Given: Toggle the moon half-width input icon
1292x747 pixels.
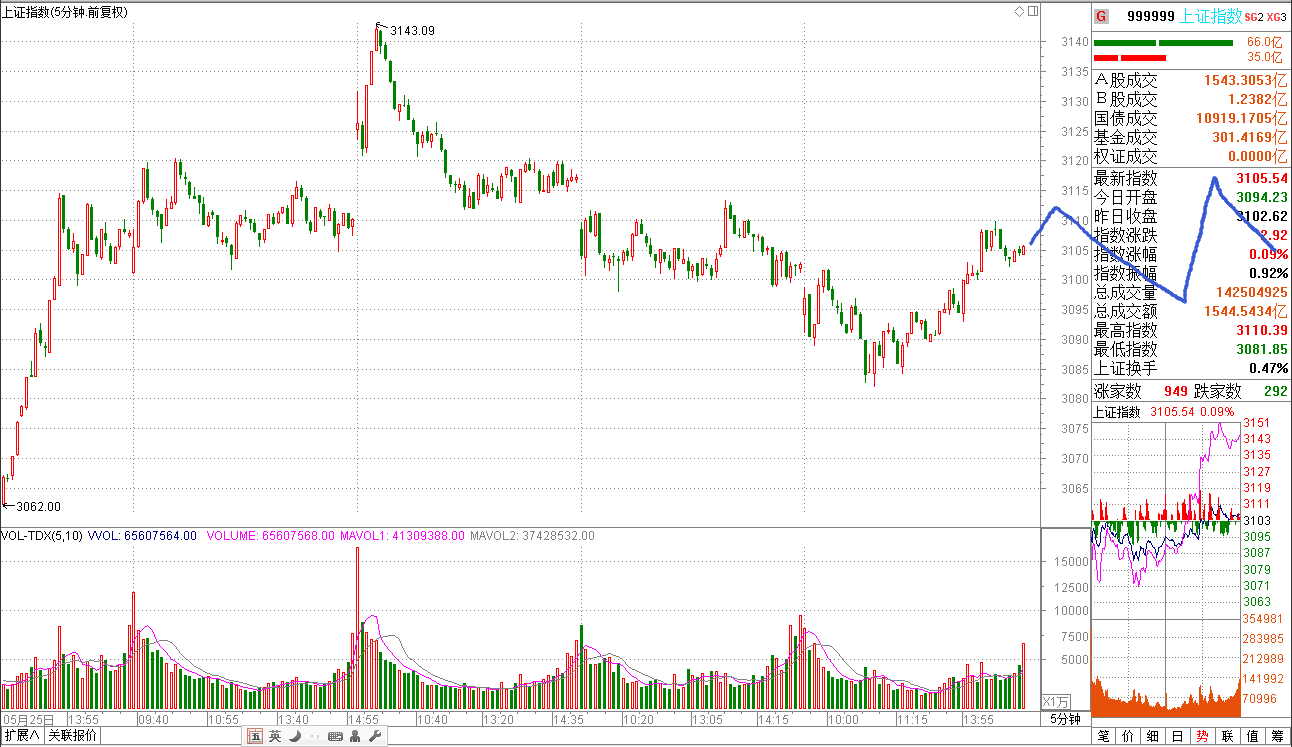Looking at the screenshot, I should 295,737.
